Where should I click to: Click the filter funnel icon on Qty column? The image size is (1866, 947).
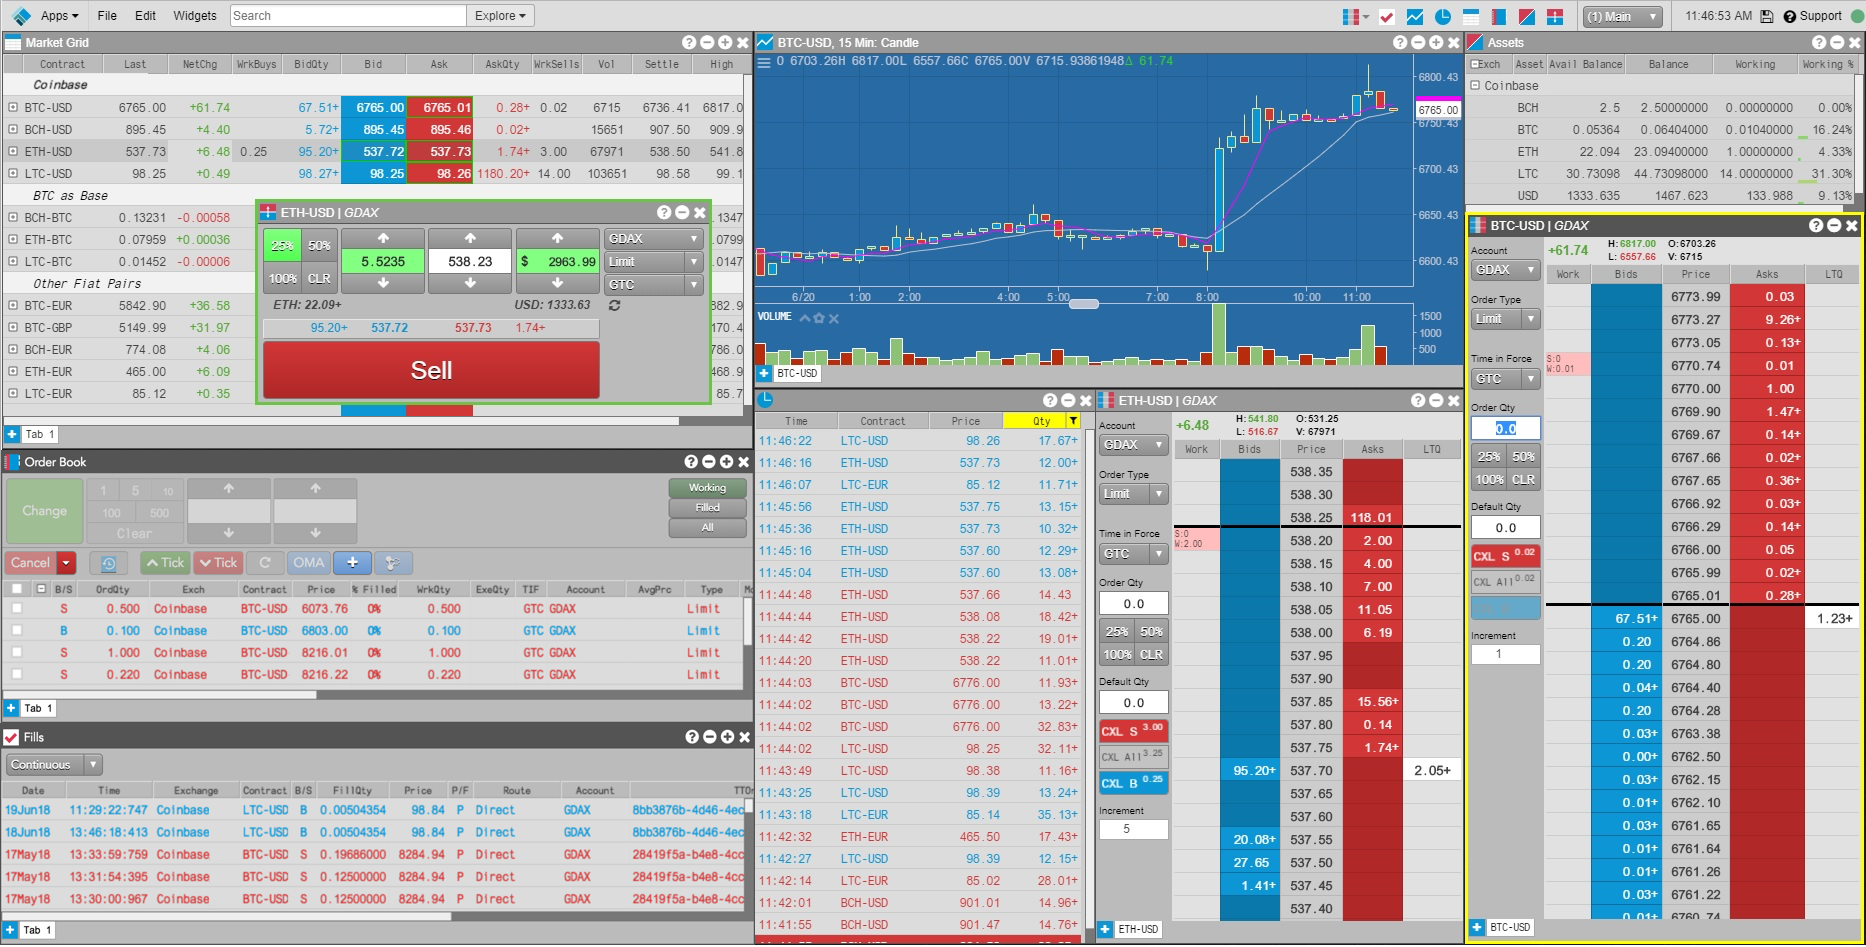(1073, 421)
